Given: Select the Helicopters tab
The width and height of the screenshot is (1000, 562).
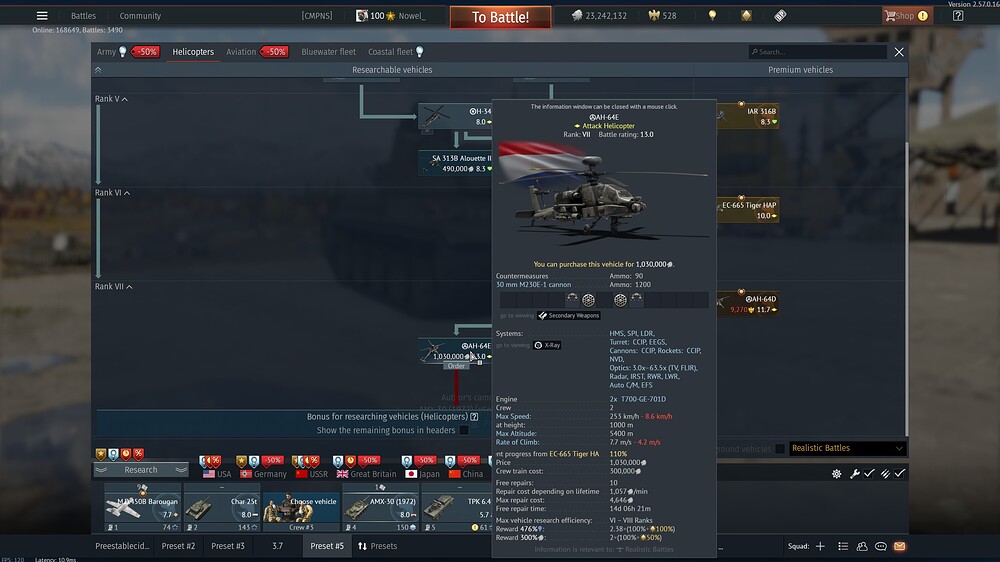Looking at the screenshot, I should coord(193,52).
